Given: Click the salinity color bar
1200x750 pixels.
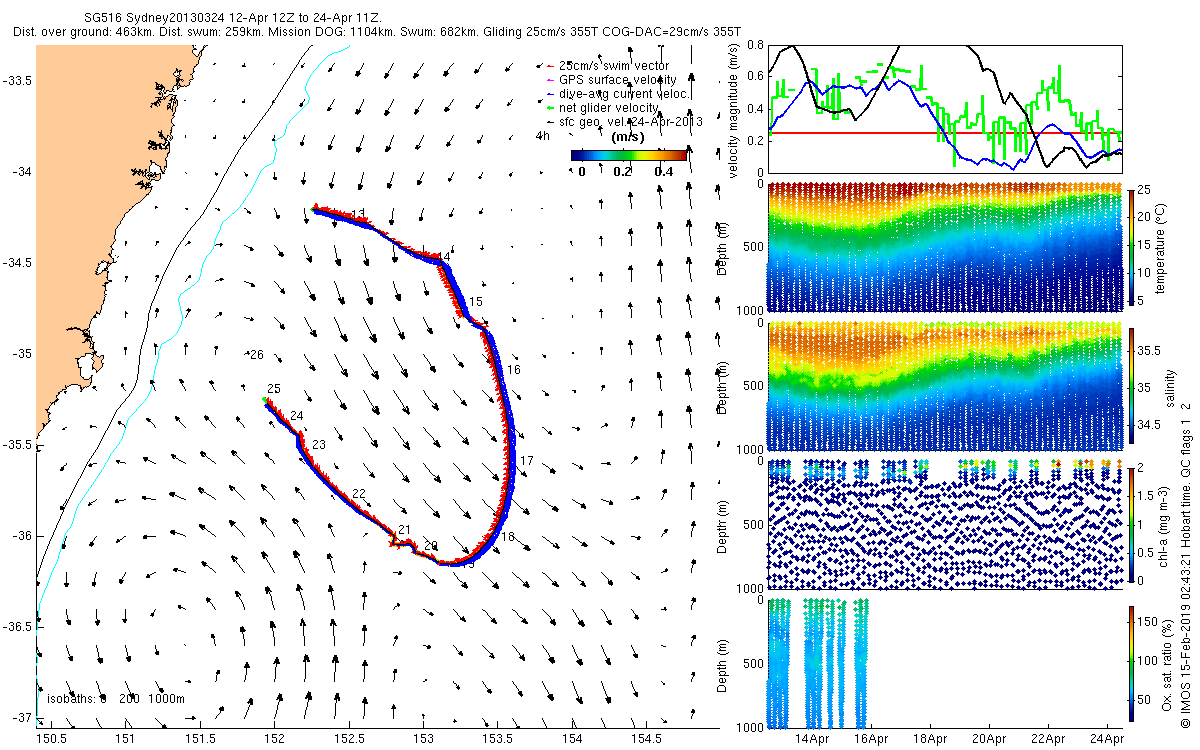Looking at the screenshot, I should coord(1131,386).
